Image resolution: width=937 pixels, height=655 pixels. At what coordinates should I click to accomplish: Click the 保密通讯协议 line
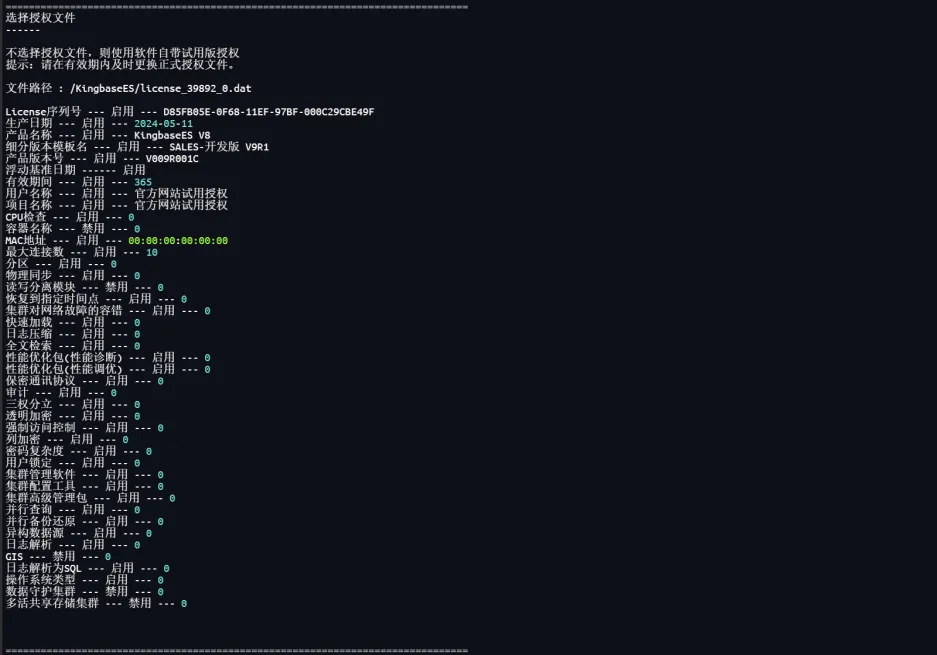click(x=84, y=381)
